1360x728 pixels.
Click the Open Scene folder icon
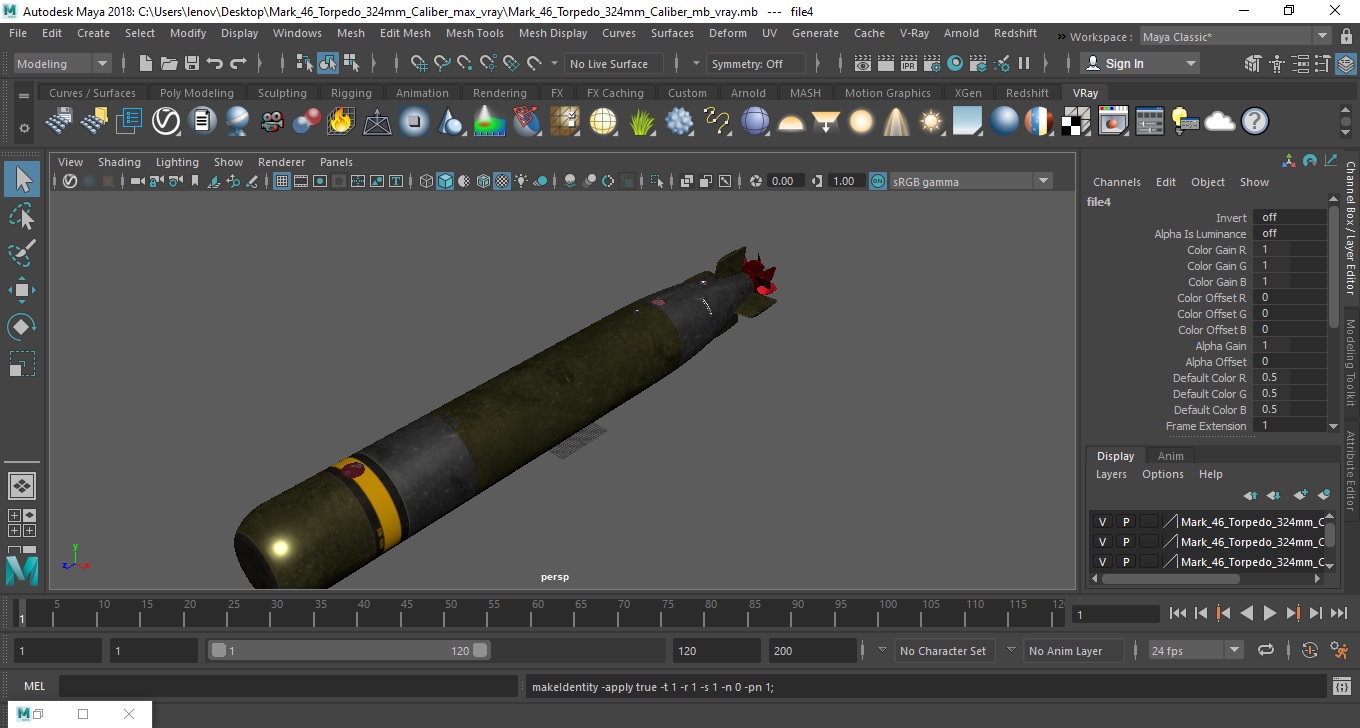(168, 63)
